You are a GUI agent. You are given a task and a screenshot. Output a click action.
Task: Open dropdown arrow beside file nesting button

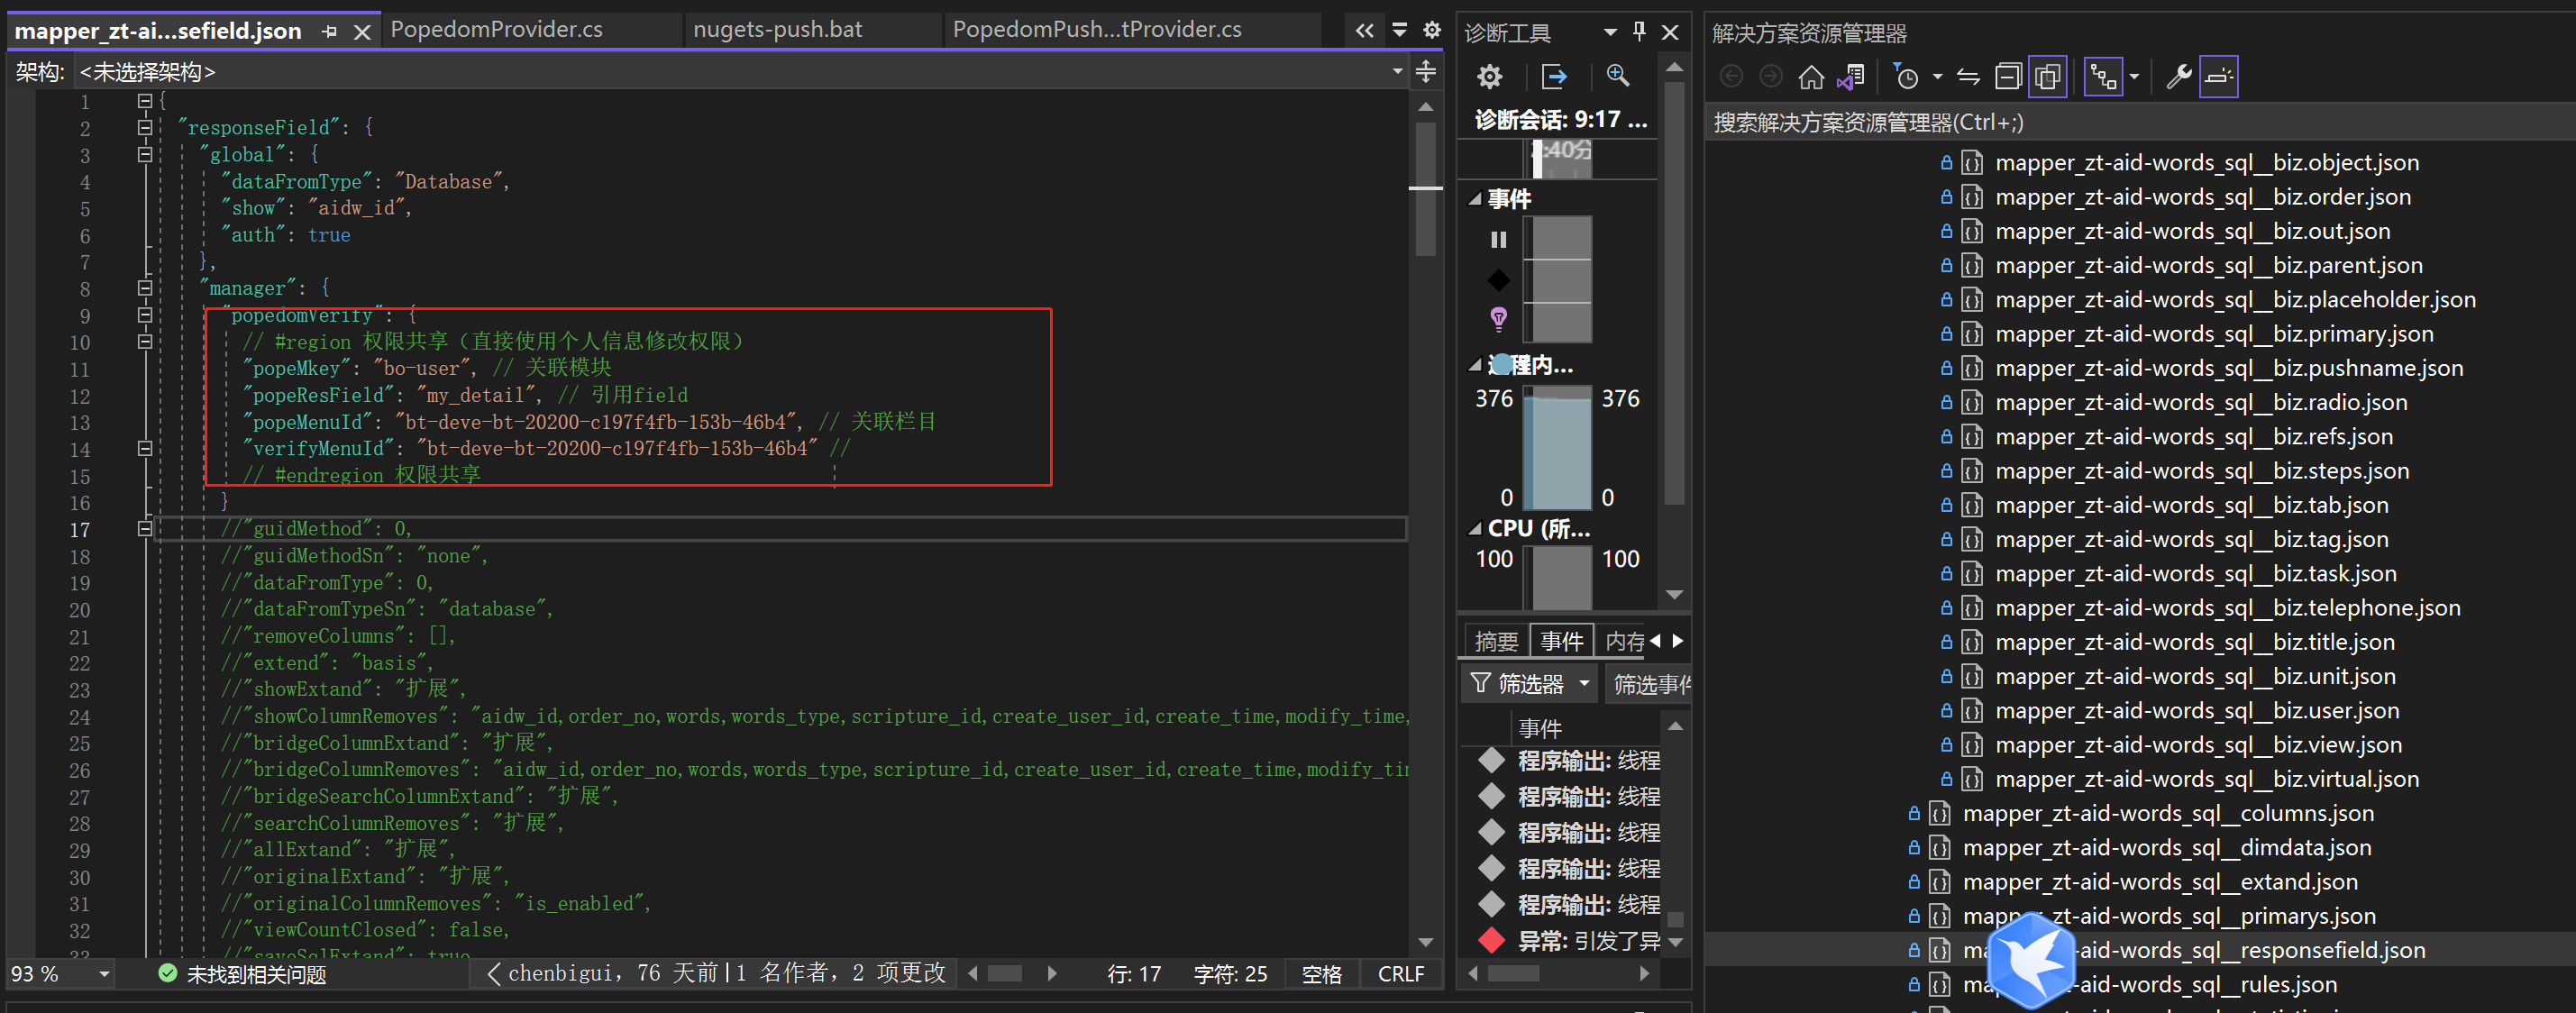pos(2134,77)
